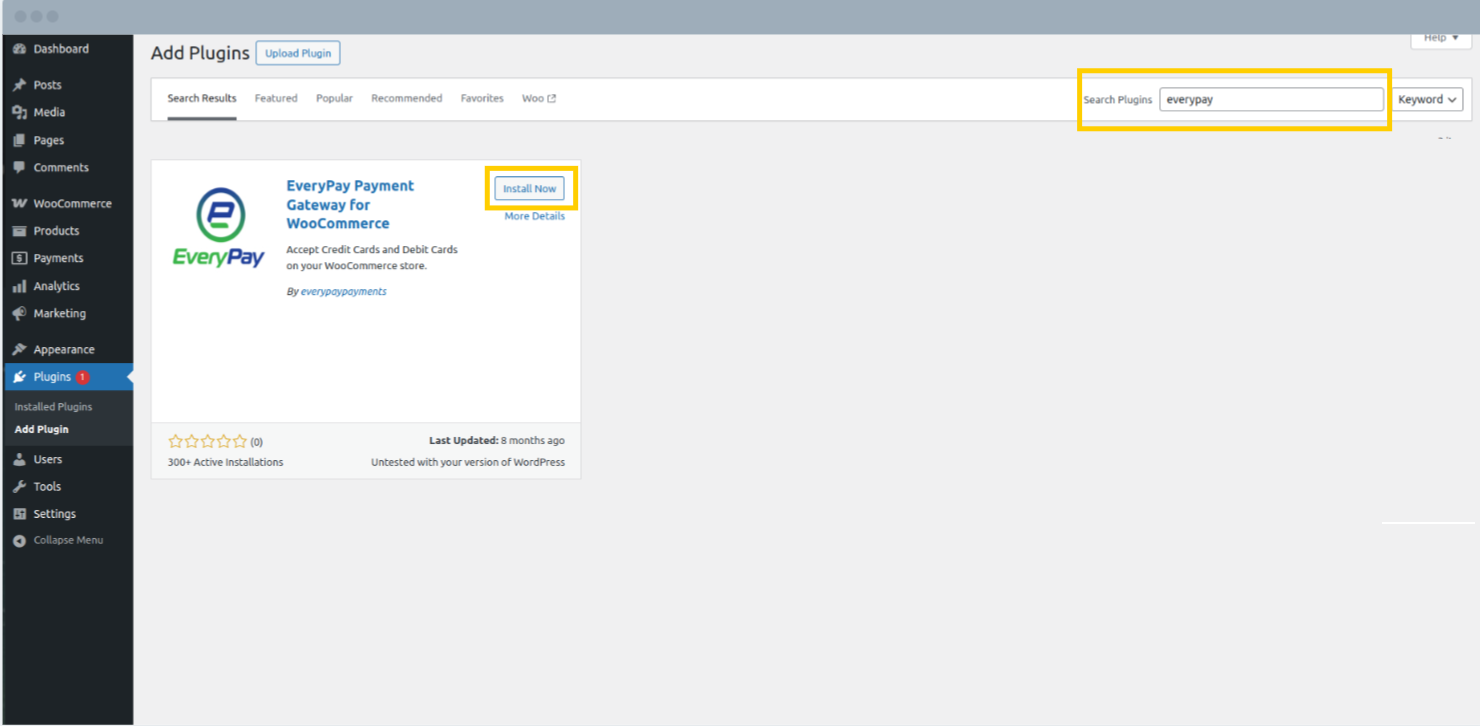Viewport: 1480px width, 726px height.
Task: Click "Untested with your version of WordPress" text
Action: click(x=468, y=462)
